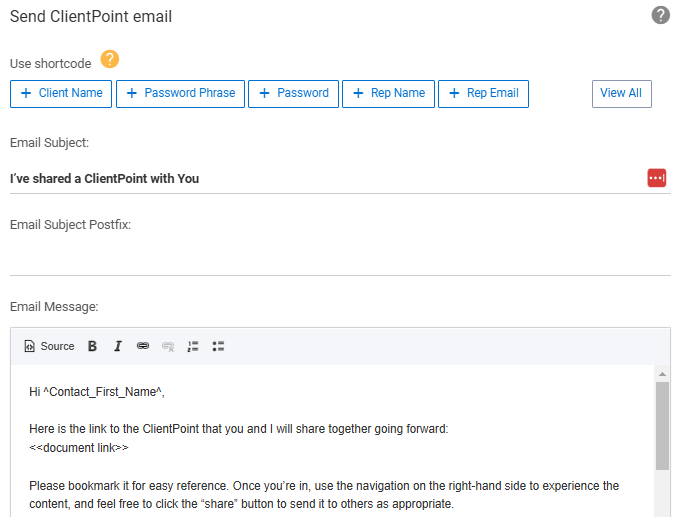Add the Password Phrase shortcode
Screen dimensions: 679x517
tap(180, 94)
